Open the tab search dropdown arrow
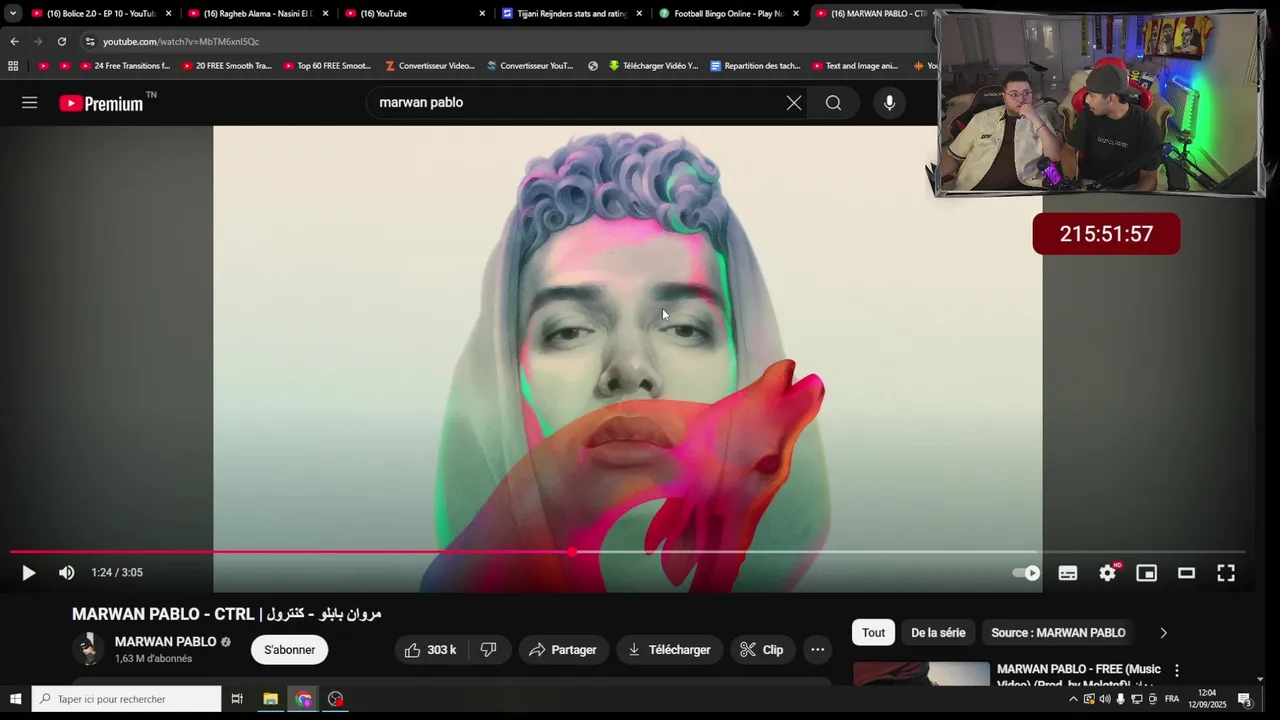1280x720 pixels. click(12, 14)
